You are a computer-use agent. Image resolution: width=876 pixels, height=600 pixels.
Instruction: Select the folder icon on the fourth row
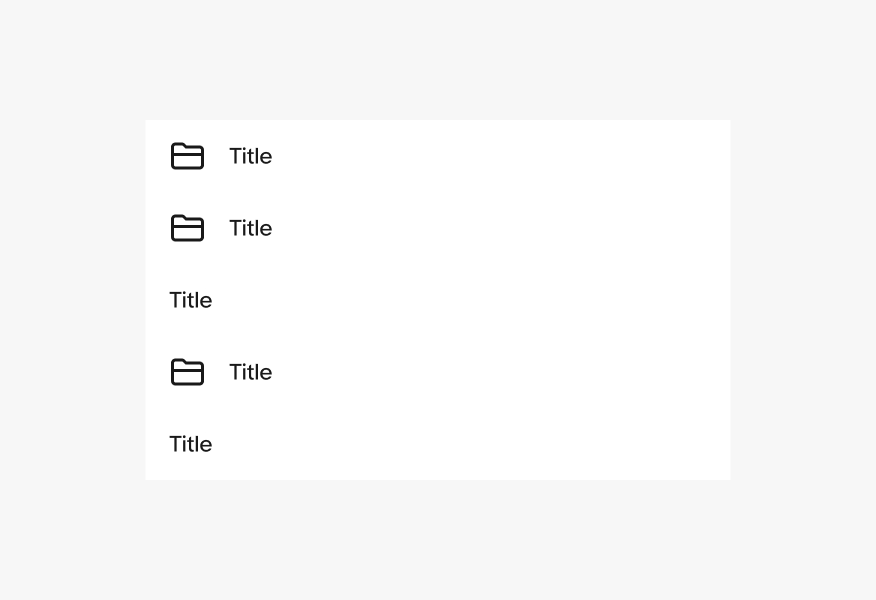tap(187, 372)
